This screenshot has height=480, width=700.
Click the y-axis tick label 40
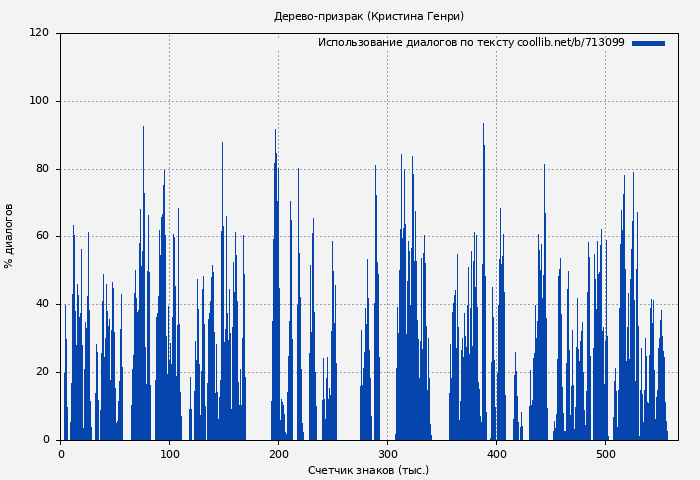[x=42, y=304]
